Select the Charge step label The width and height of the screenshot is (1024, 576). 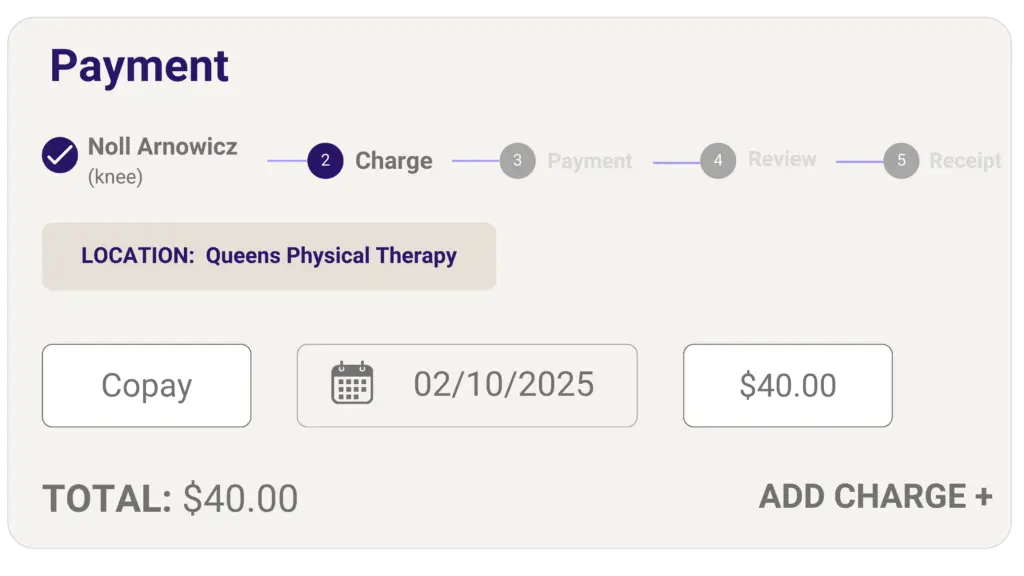(394, 161)
